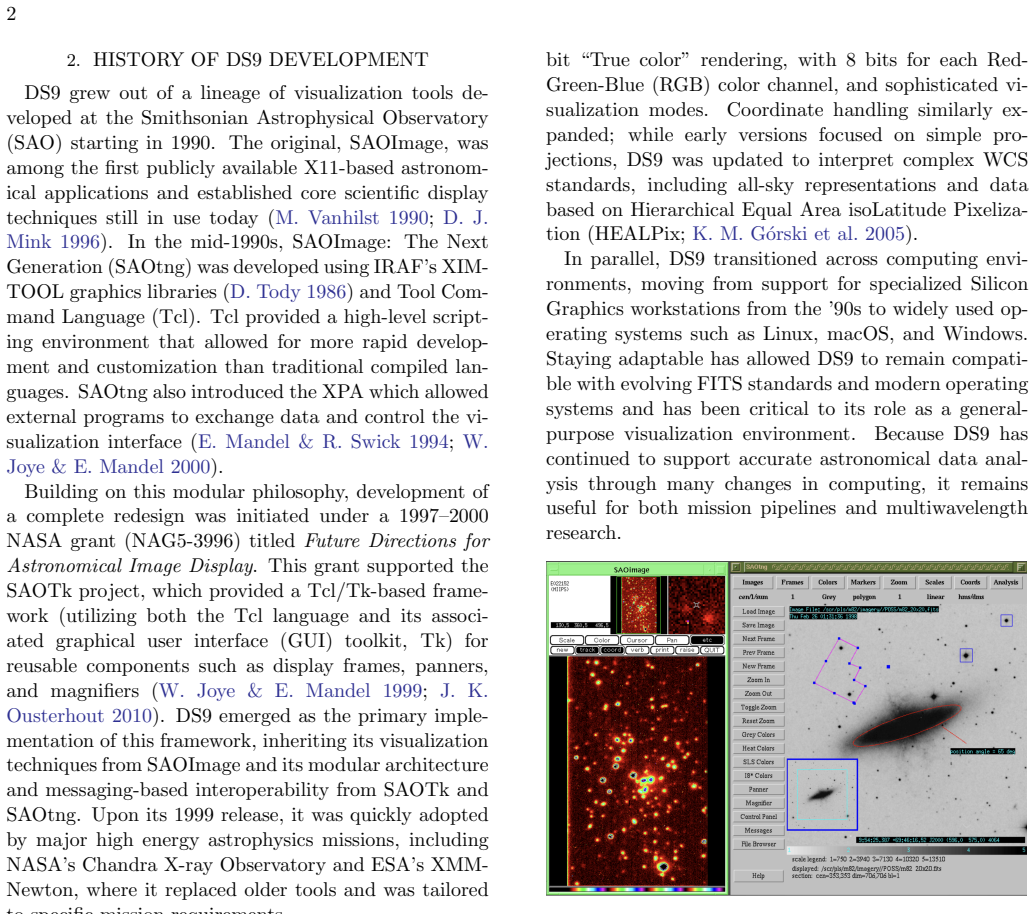This screenshot has height=914, width=1035.
Task: Open the Markers menu in SAOtng
Action: (x=863, y=582)
